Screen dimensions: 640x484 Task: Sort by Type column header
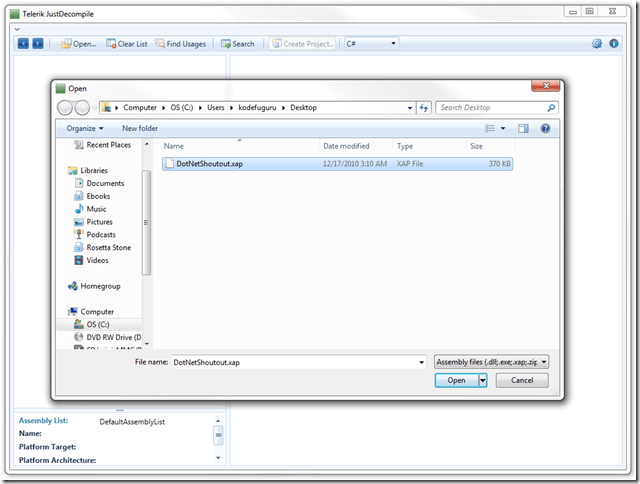click(x=429, y=146)
